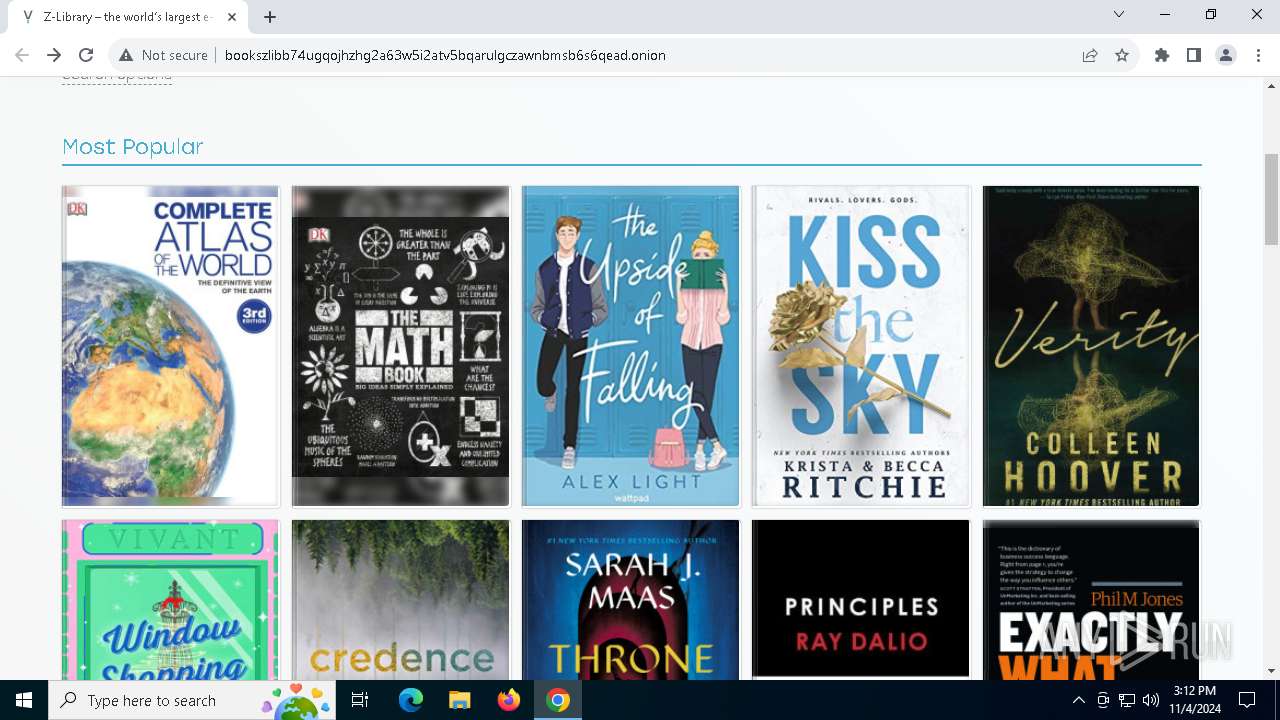Viewport: 1280px width, 720px height.
Task: Open the Search options link
Action: coord(117,77)
